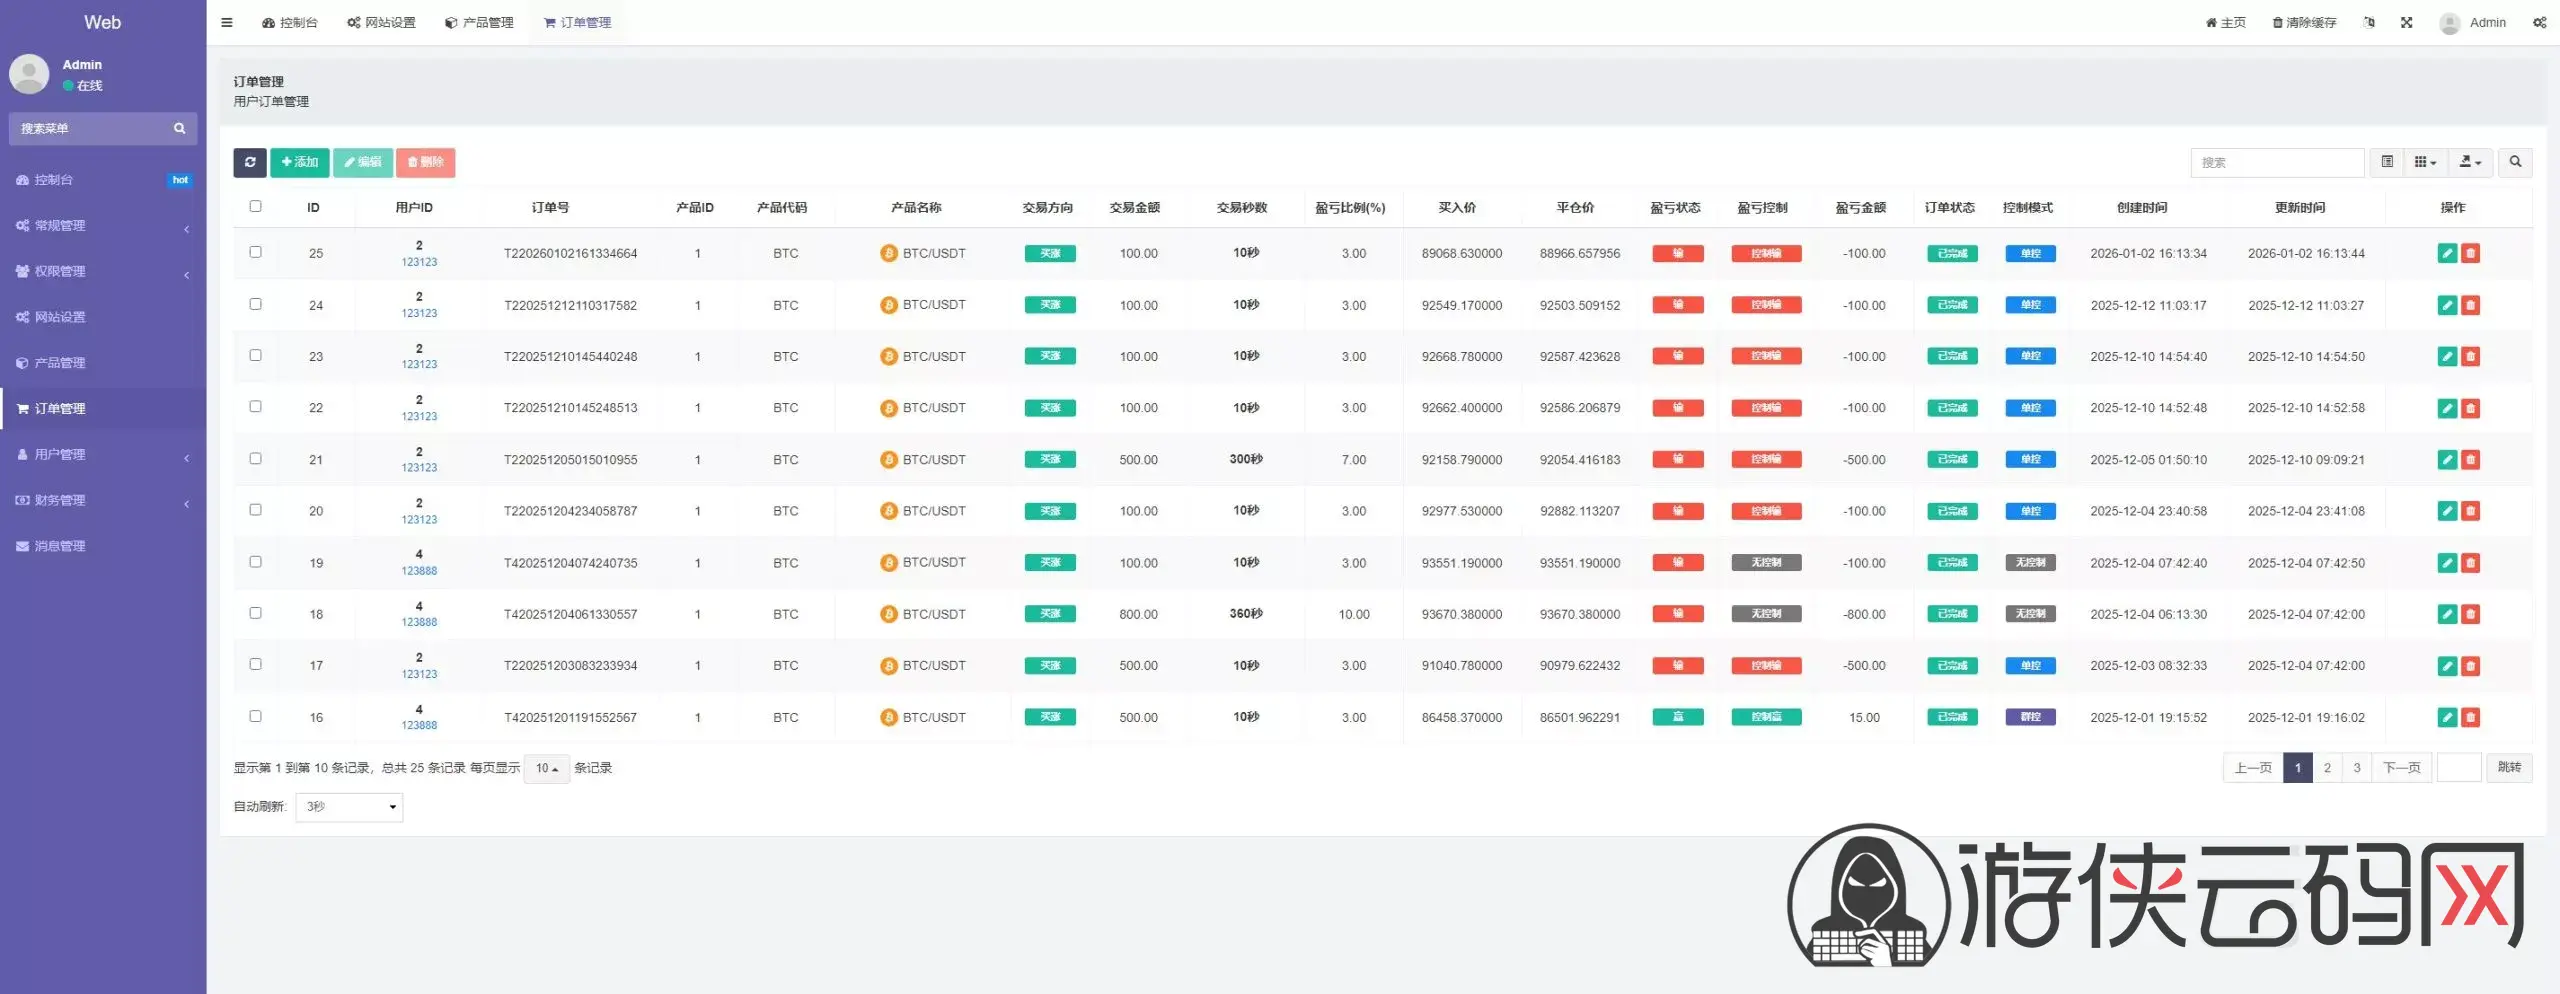Viewport: 2560px width, 994px height.
Task: Click the magnifier icon in sidebar search
Action: click(x=180, y=129)
